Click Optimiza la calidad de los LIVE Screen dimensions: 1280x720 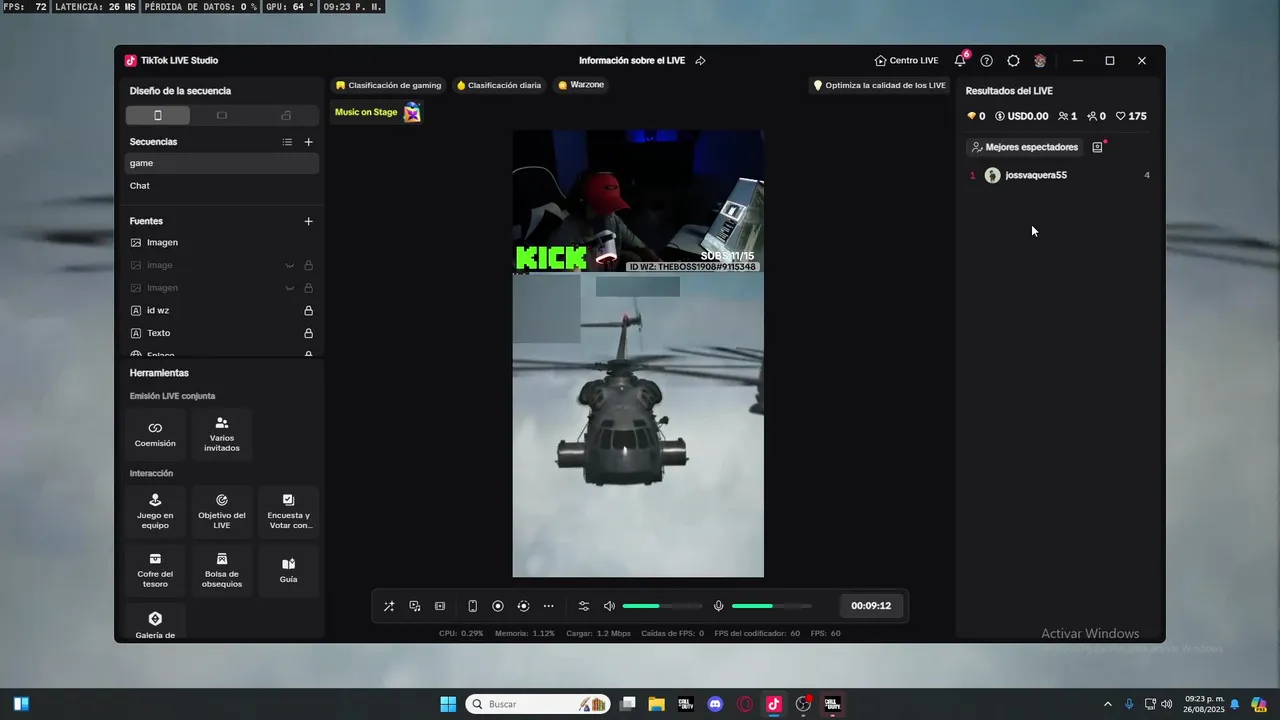pyautogui.click(x=879, y=85)
